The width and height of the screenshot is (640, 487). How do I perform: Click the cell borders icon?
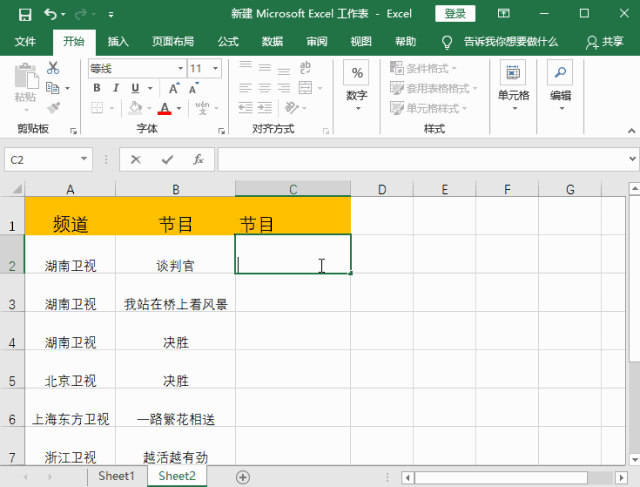[x=97, y=108]
